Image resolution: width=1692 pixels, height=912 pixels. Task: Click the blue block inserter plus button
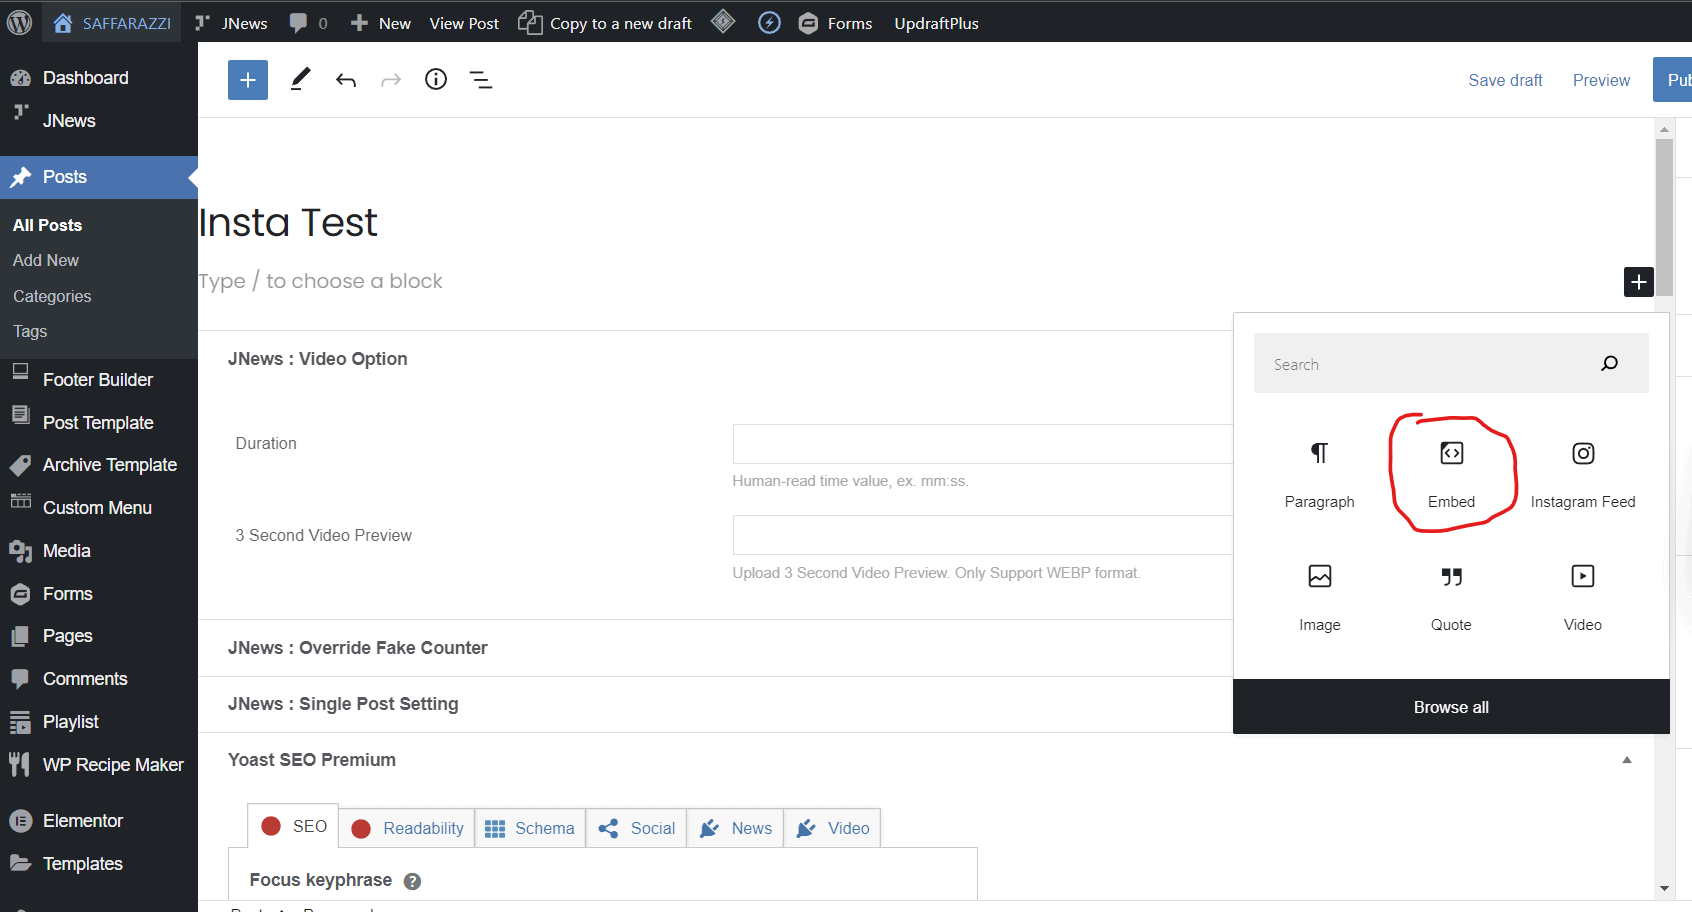tap(247, 80)
